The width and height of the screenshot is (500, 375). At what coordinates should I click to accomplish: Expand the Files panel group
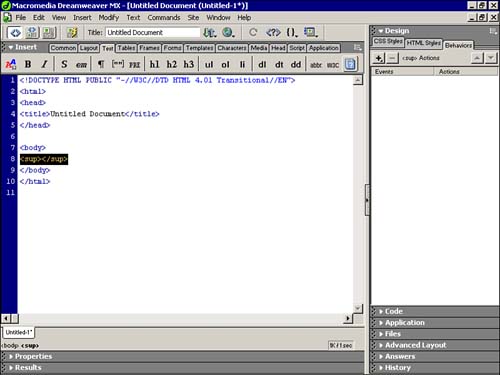(x=381, y=334)
